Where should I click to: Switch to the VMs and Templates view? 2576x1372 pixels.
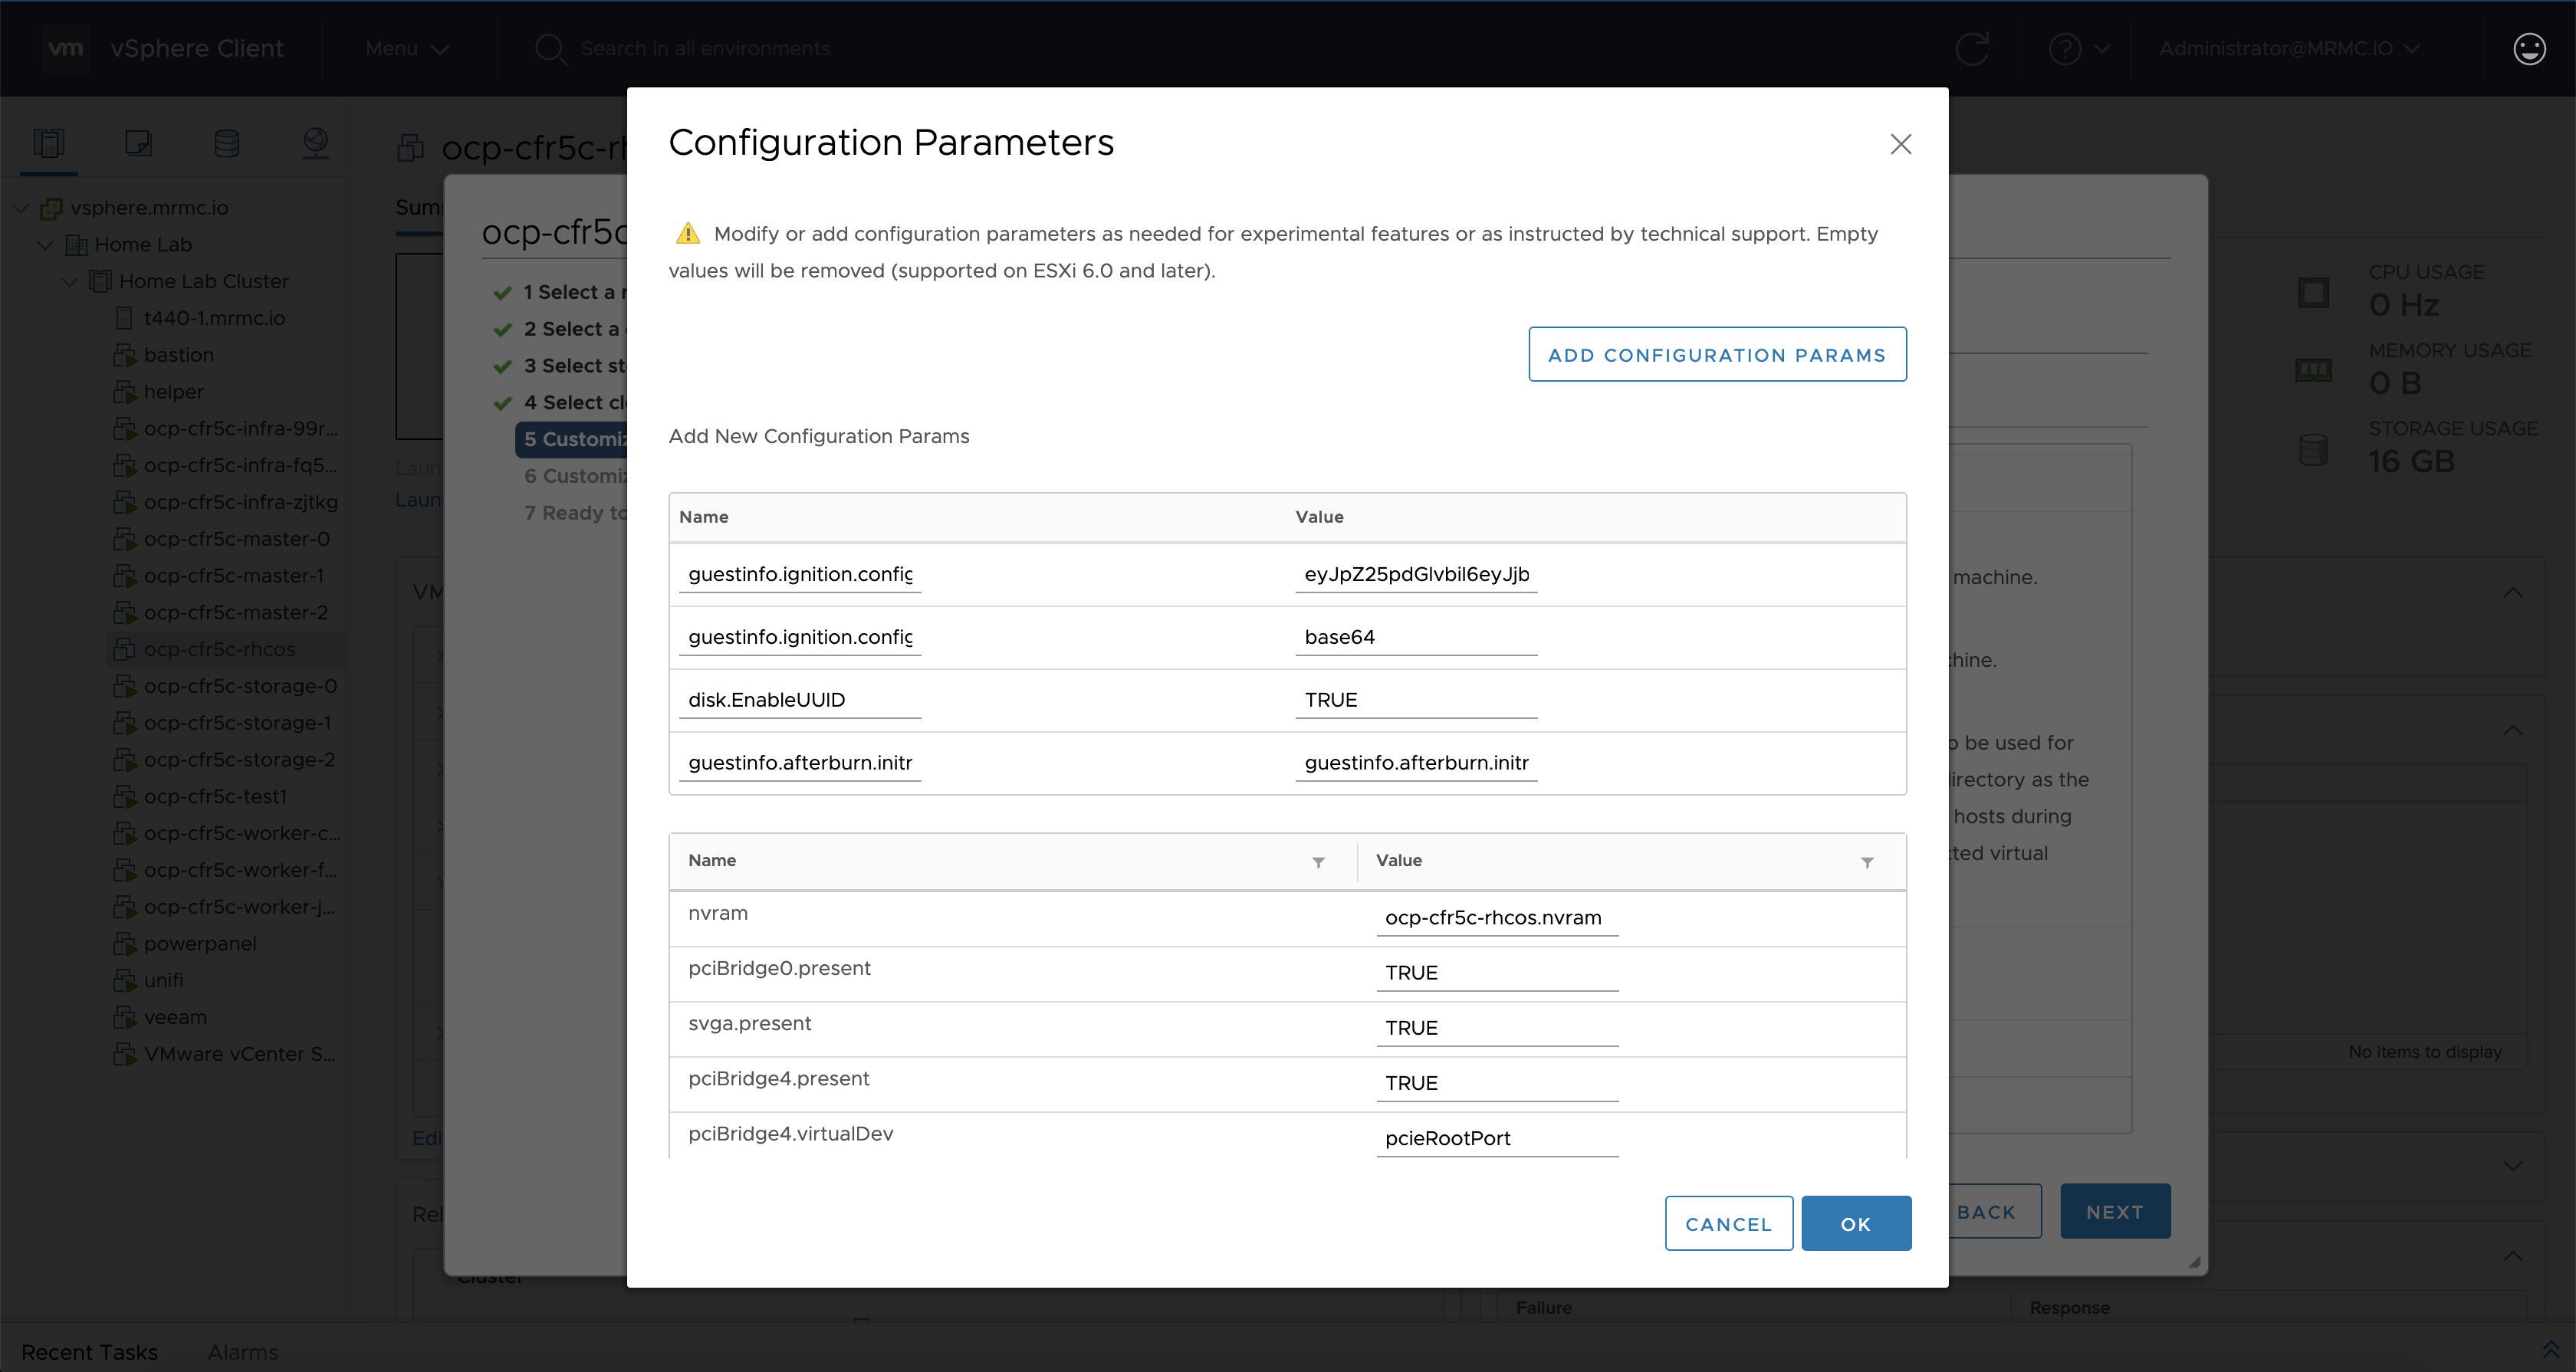(138, 143)
